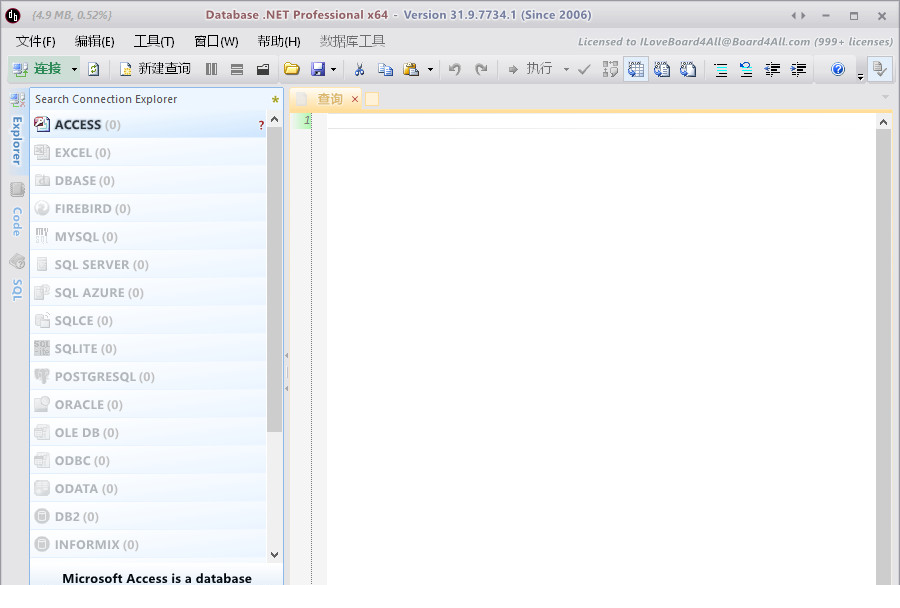Click the underlined list comment icon
The height and width of the screenshot is (608, 900).
coord(746,70)
